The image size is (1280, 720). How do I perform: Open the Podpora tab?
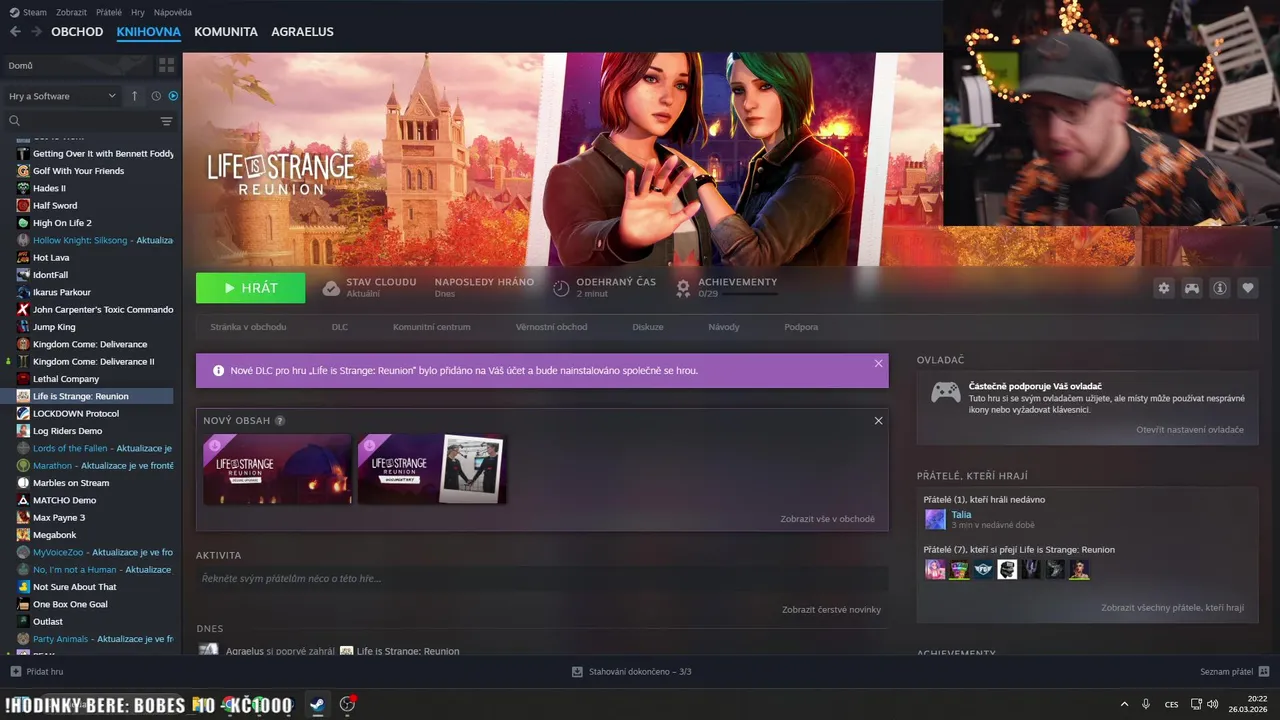[x=801, y=327]
